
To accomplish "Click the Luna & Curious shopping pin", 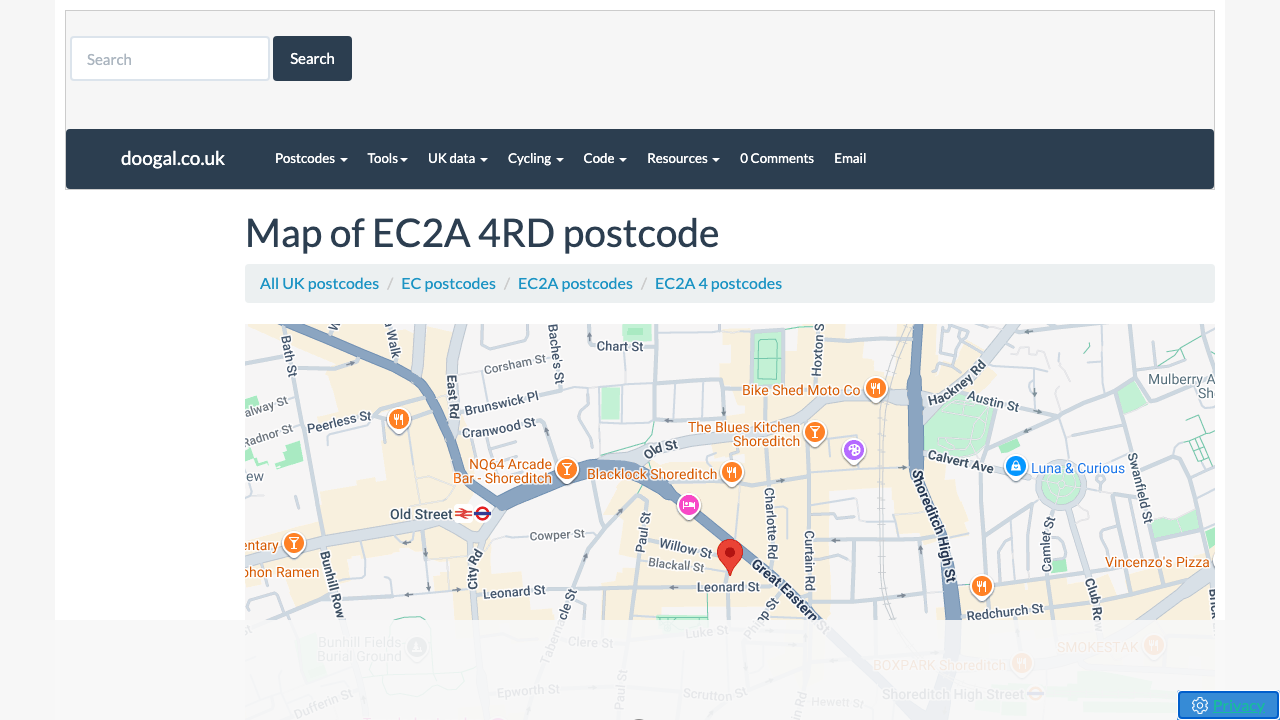I will click(1016, 466).
